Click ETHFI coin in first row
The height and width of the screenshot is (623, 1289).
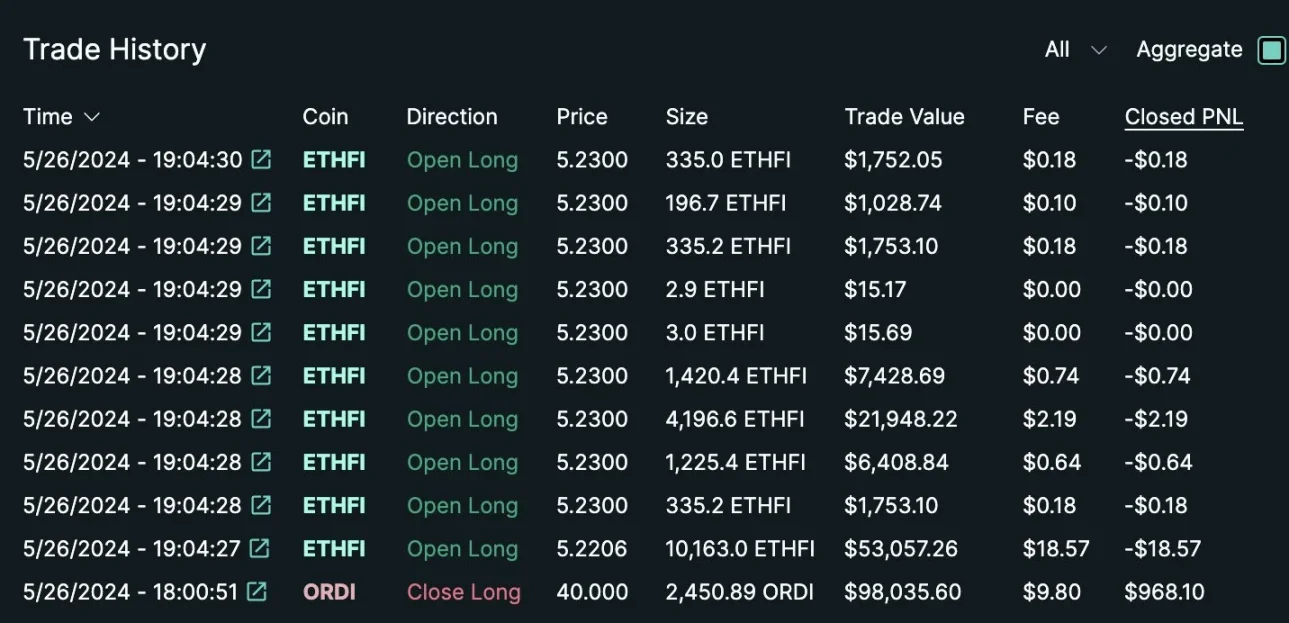[x=334, y=160]
